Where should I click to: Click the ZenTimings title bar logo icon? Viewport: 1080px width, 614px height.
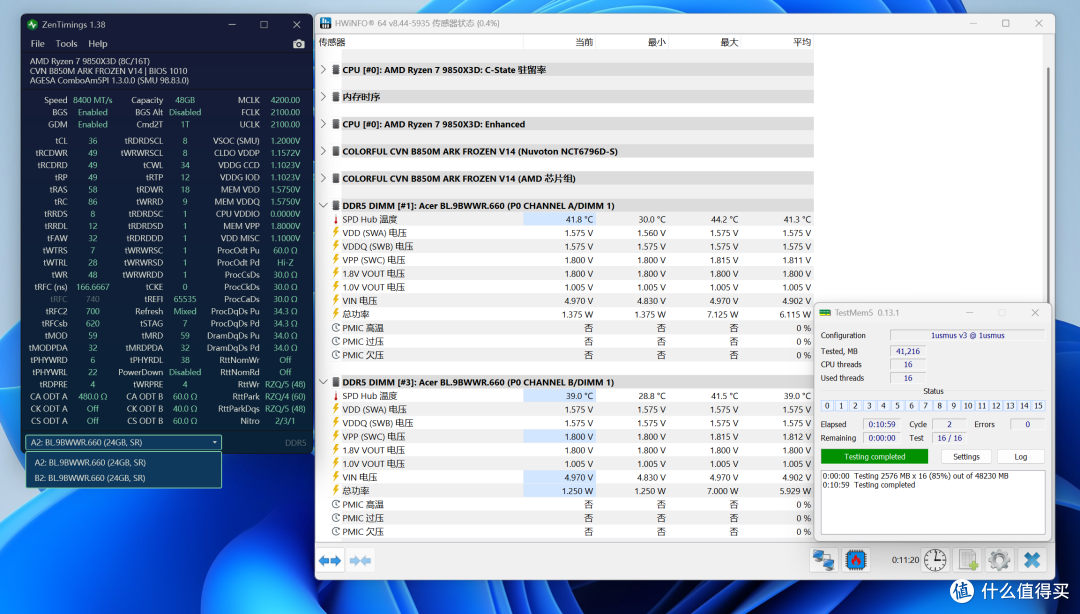[32, 24]
